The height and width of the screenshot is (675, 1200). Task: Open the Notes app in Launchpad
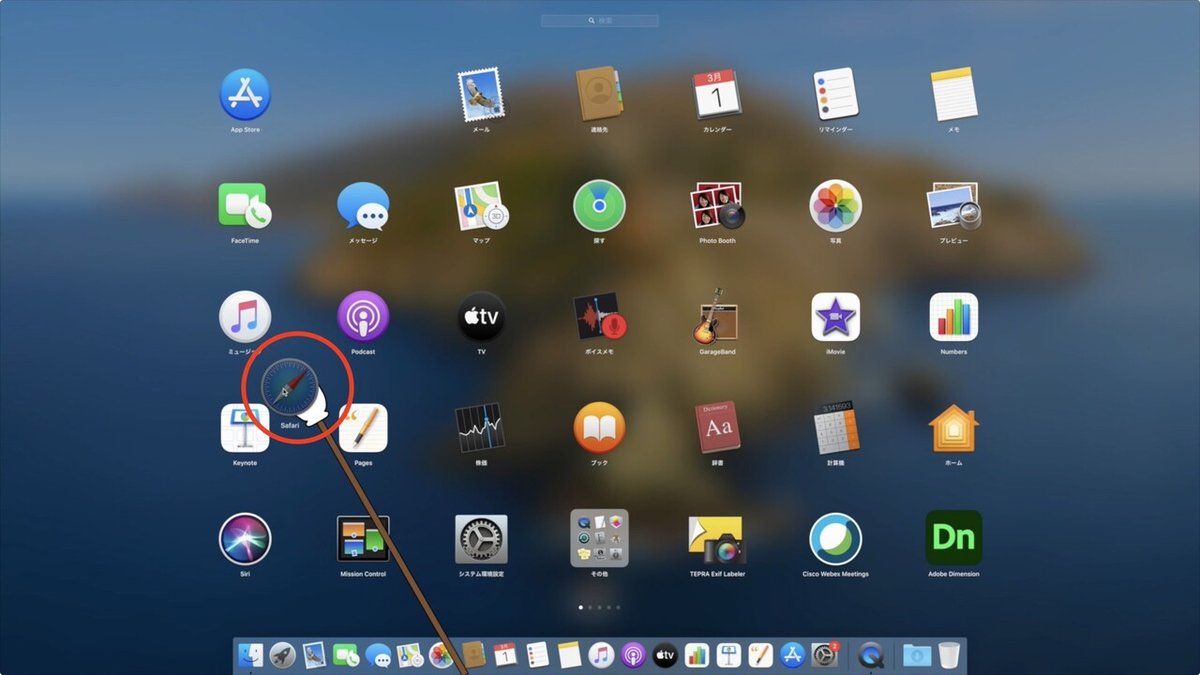[953, 95]
